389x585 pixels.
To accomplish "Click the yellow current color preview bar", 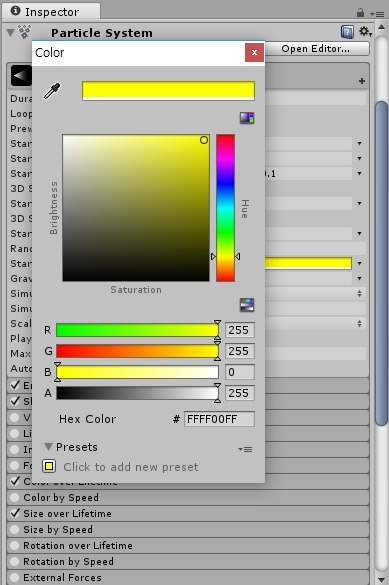I will coord(168,91).
